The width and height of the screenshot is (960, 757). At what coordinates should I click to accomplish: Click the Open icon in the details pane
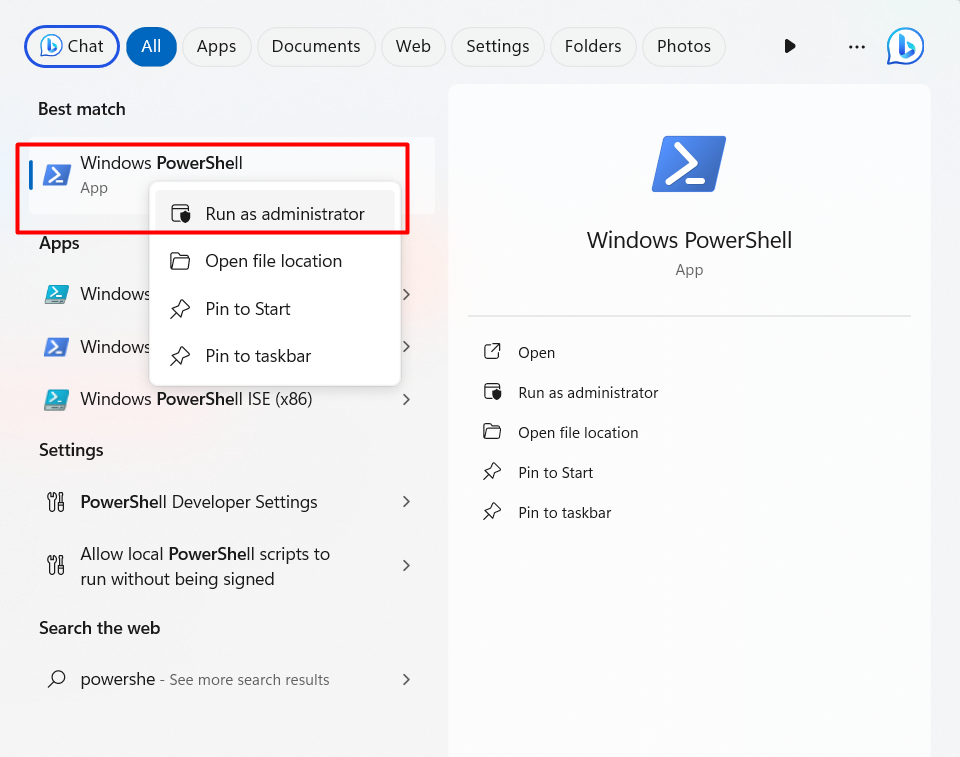click(x=492, y=352)
